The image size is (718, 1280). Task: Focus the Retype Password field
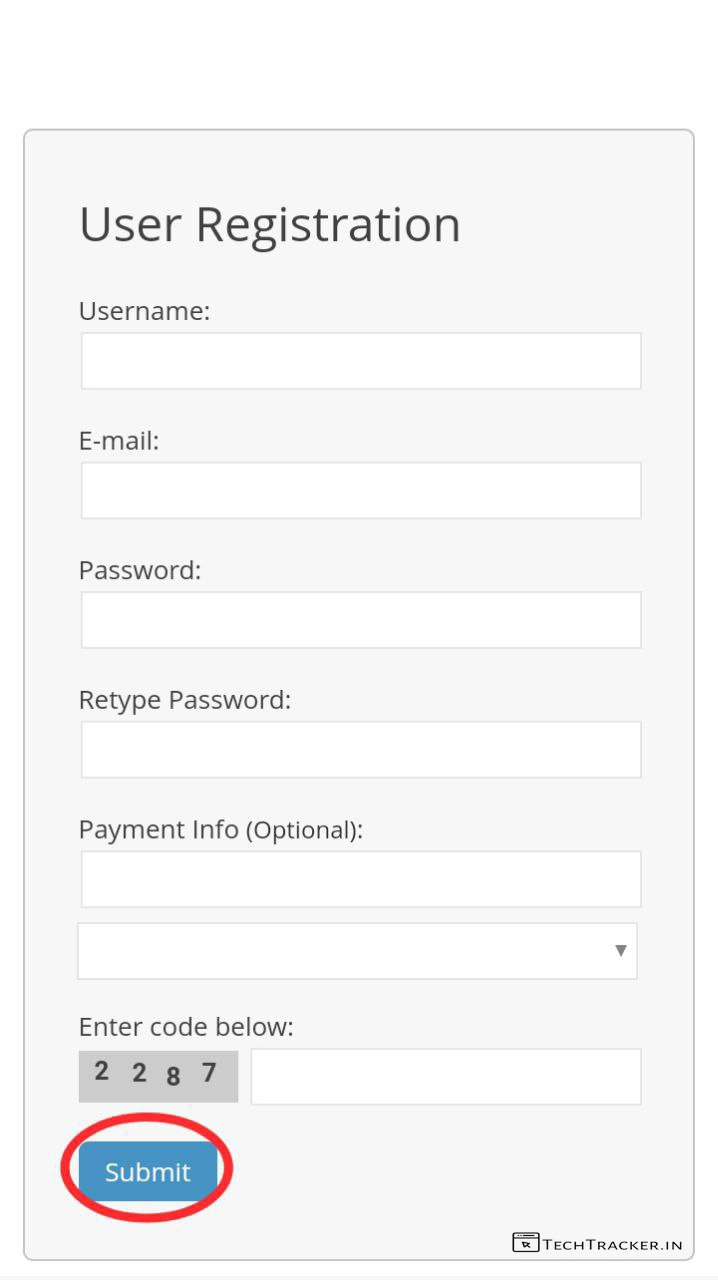click(x=360, y=749)
